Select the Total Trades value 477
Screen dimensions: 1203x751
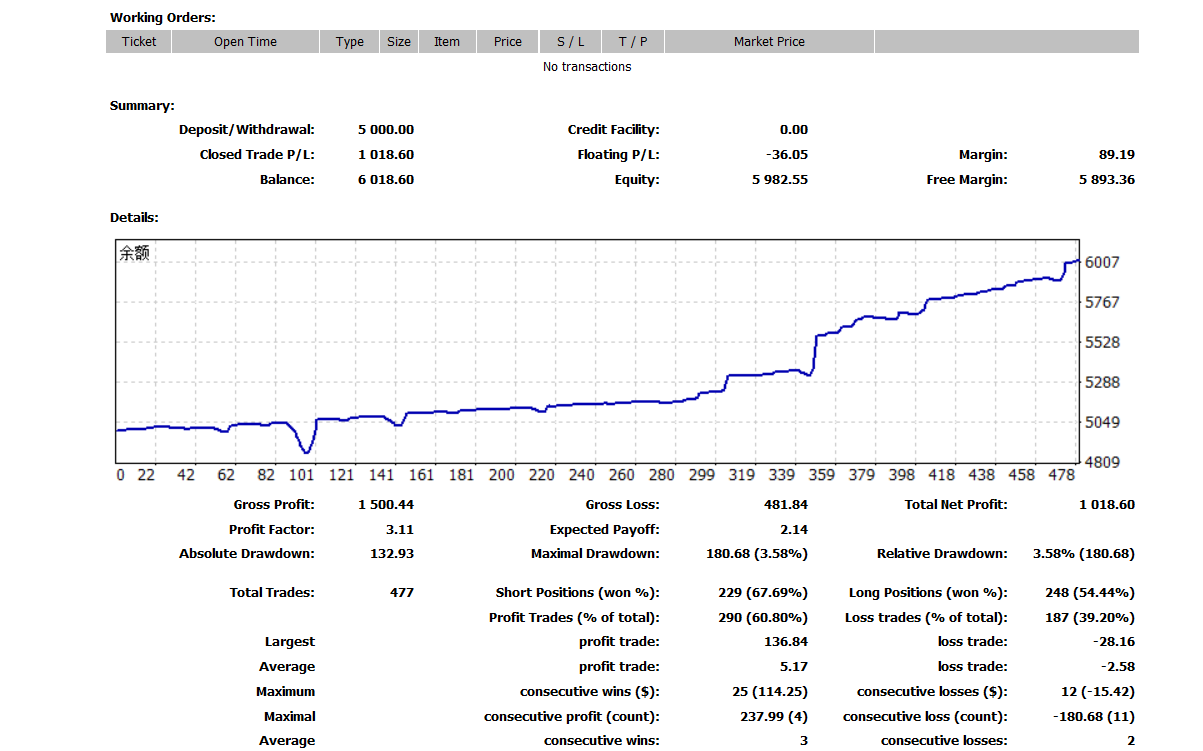pyautogui.click(x=402, y=592)
